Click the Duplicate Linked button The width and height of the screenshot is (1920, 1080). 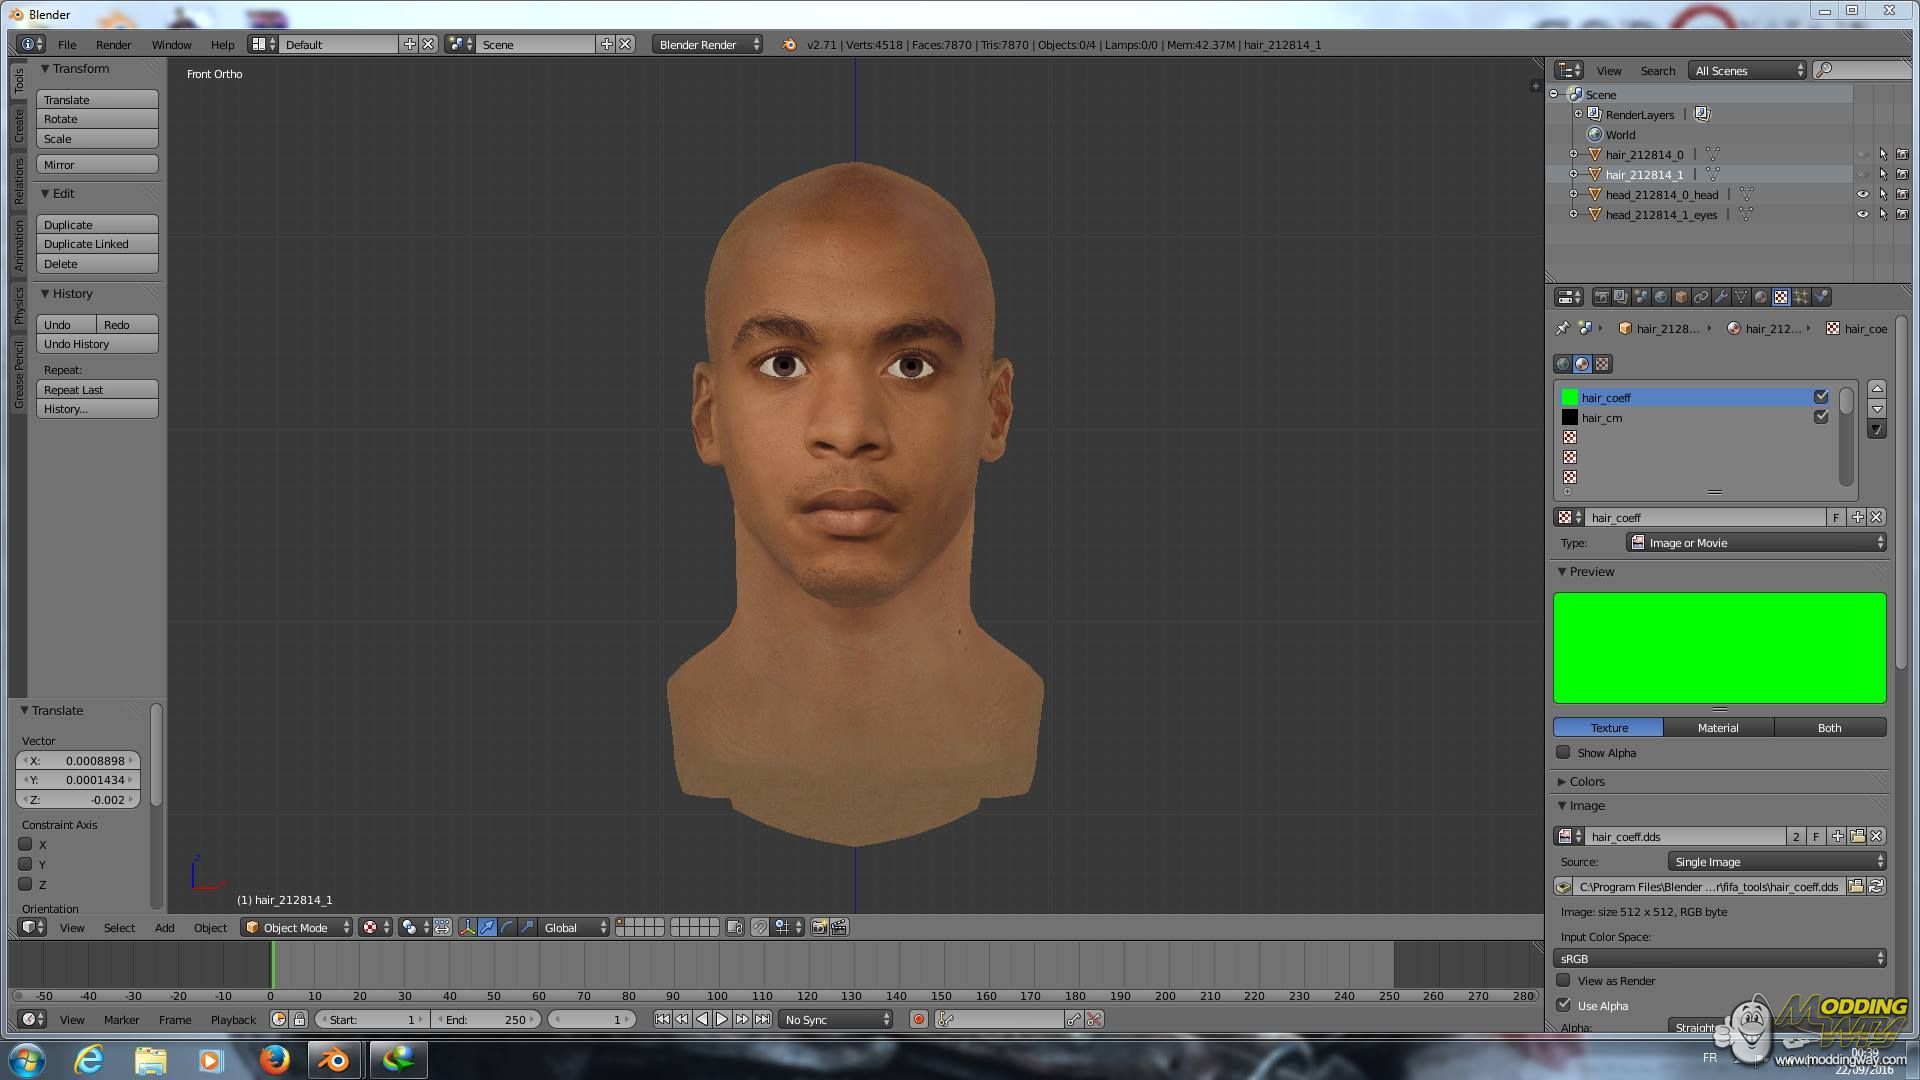pyautogui.click(x=97, y=244)
